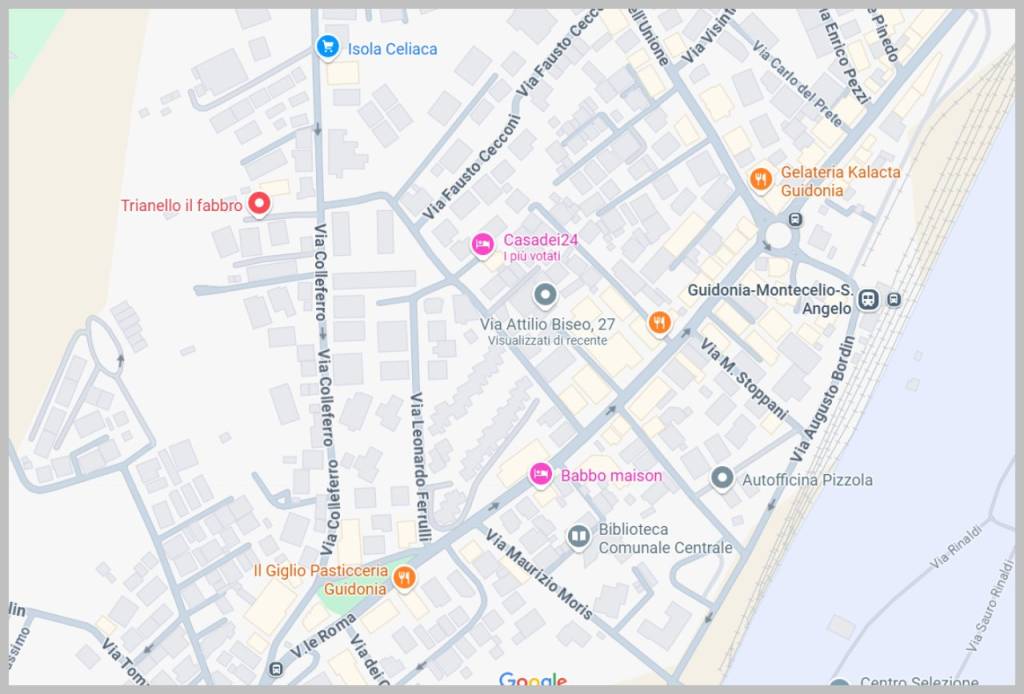Open the Babbo maison hotel pin

541,475
